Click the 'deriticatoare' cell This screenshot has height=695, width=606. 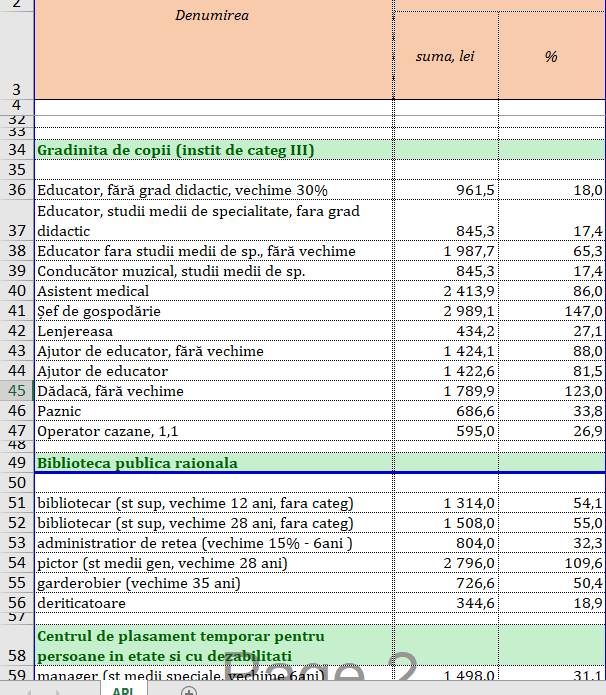tap(213, 603)
